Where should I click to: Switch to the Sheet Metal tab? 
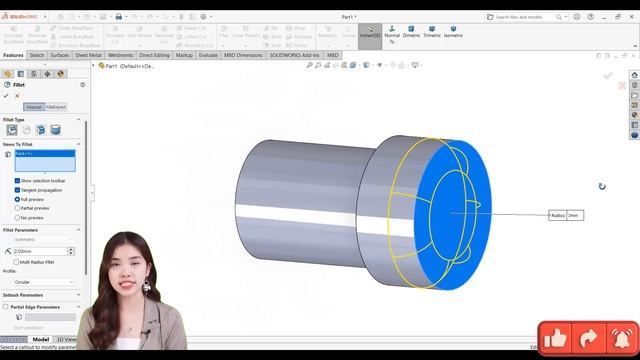point(88,55)
